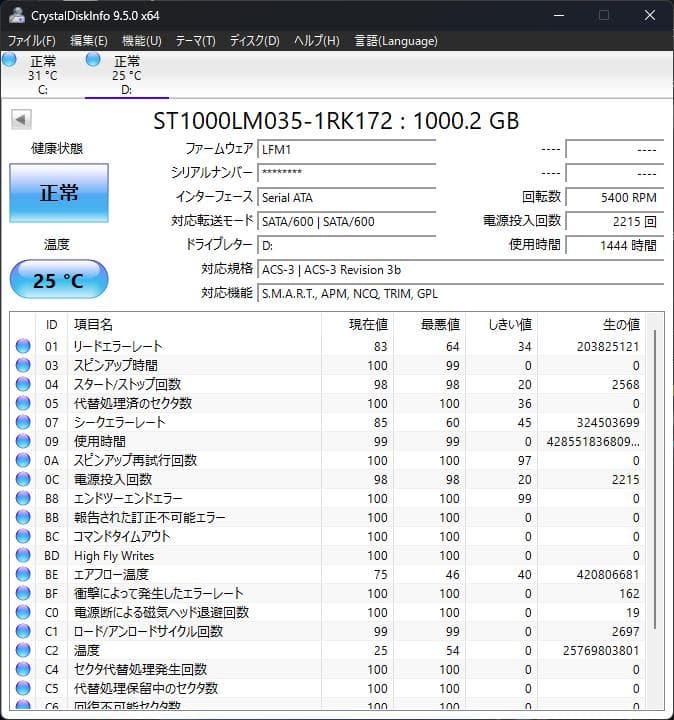Screen dimensions: 674x720
Task: Click the 対応機能 S.M.A.R.T. features field
Action: point(461,293)
